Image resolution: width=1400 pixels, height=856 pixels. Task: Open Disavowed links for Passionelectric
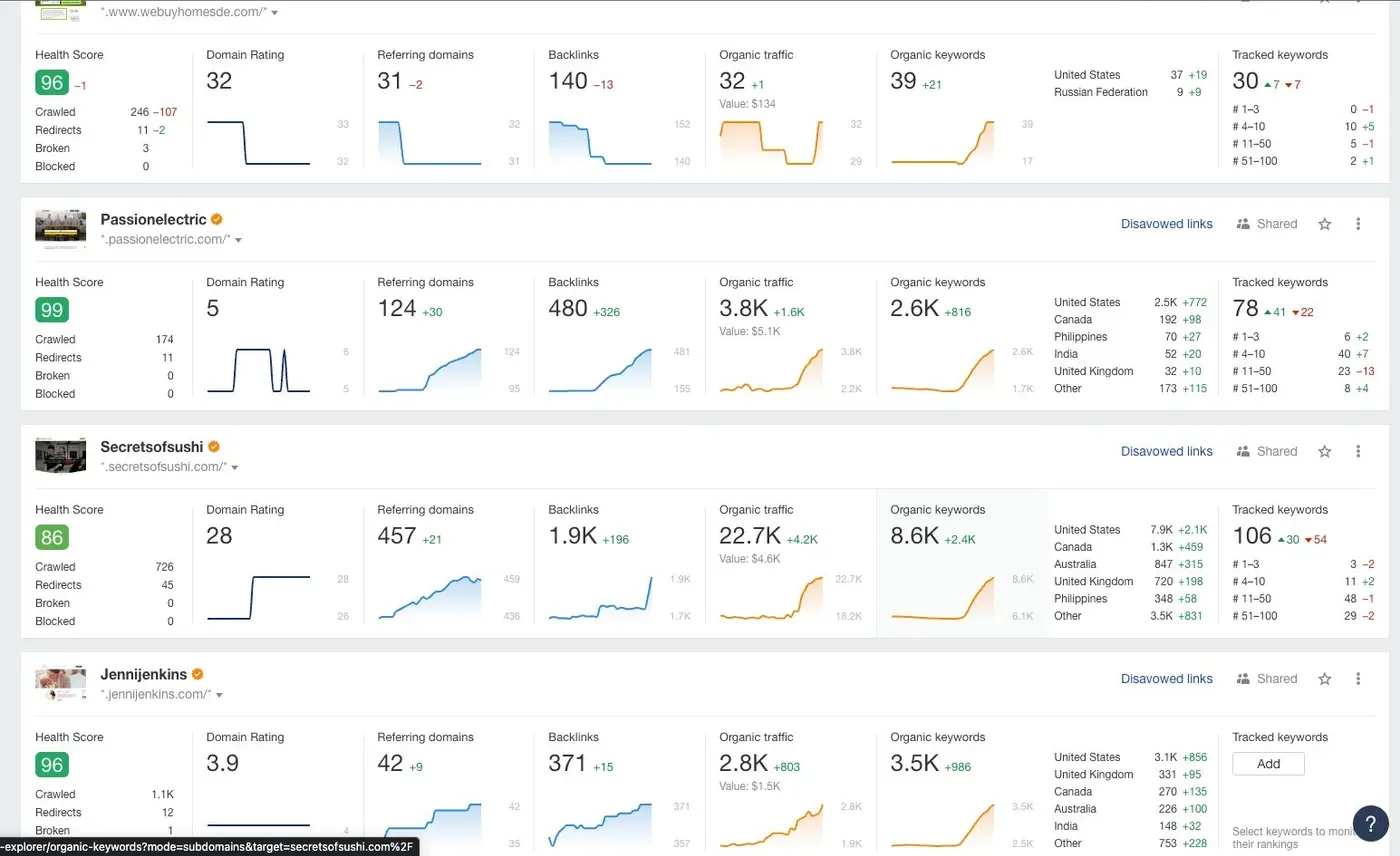[1166, 224]
